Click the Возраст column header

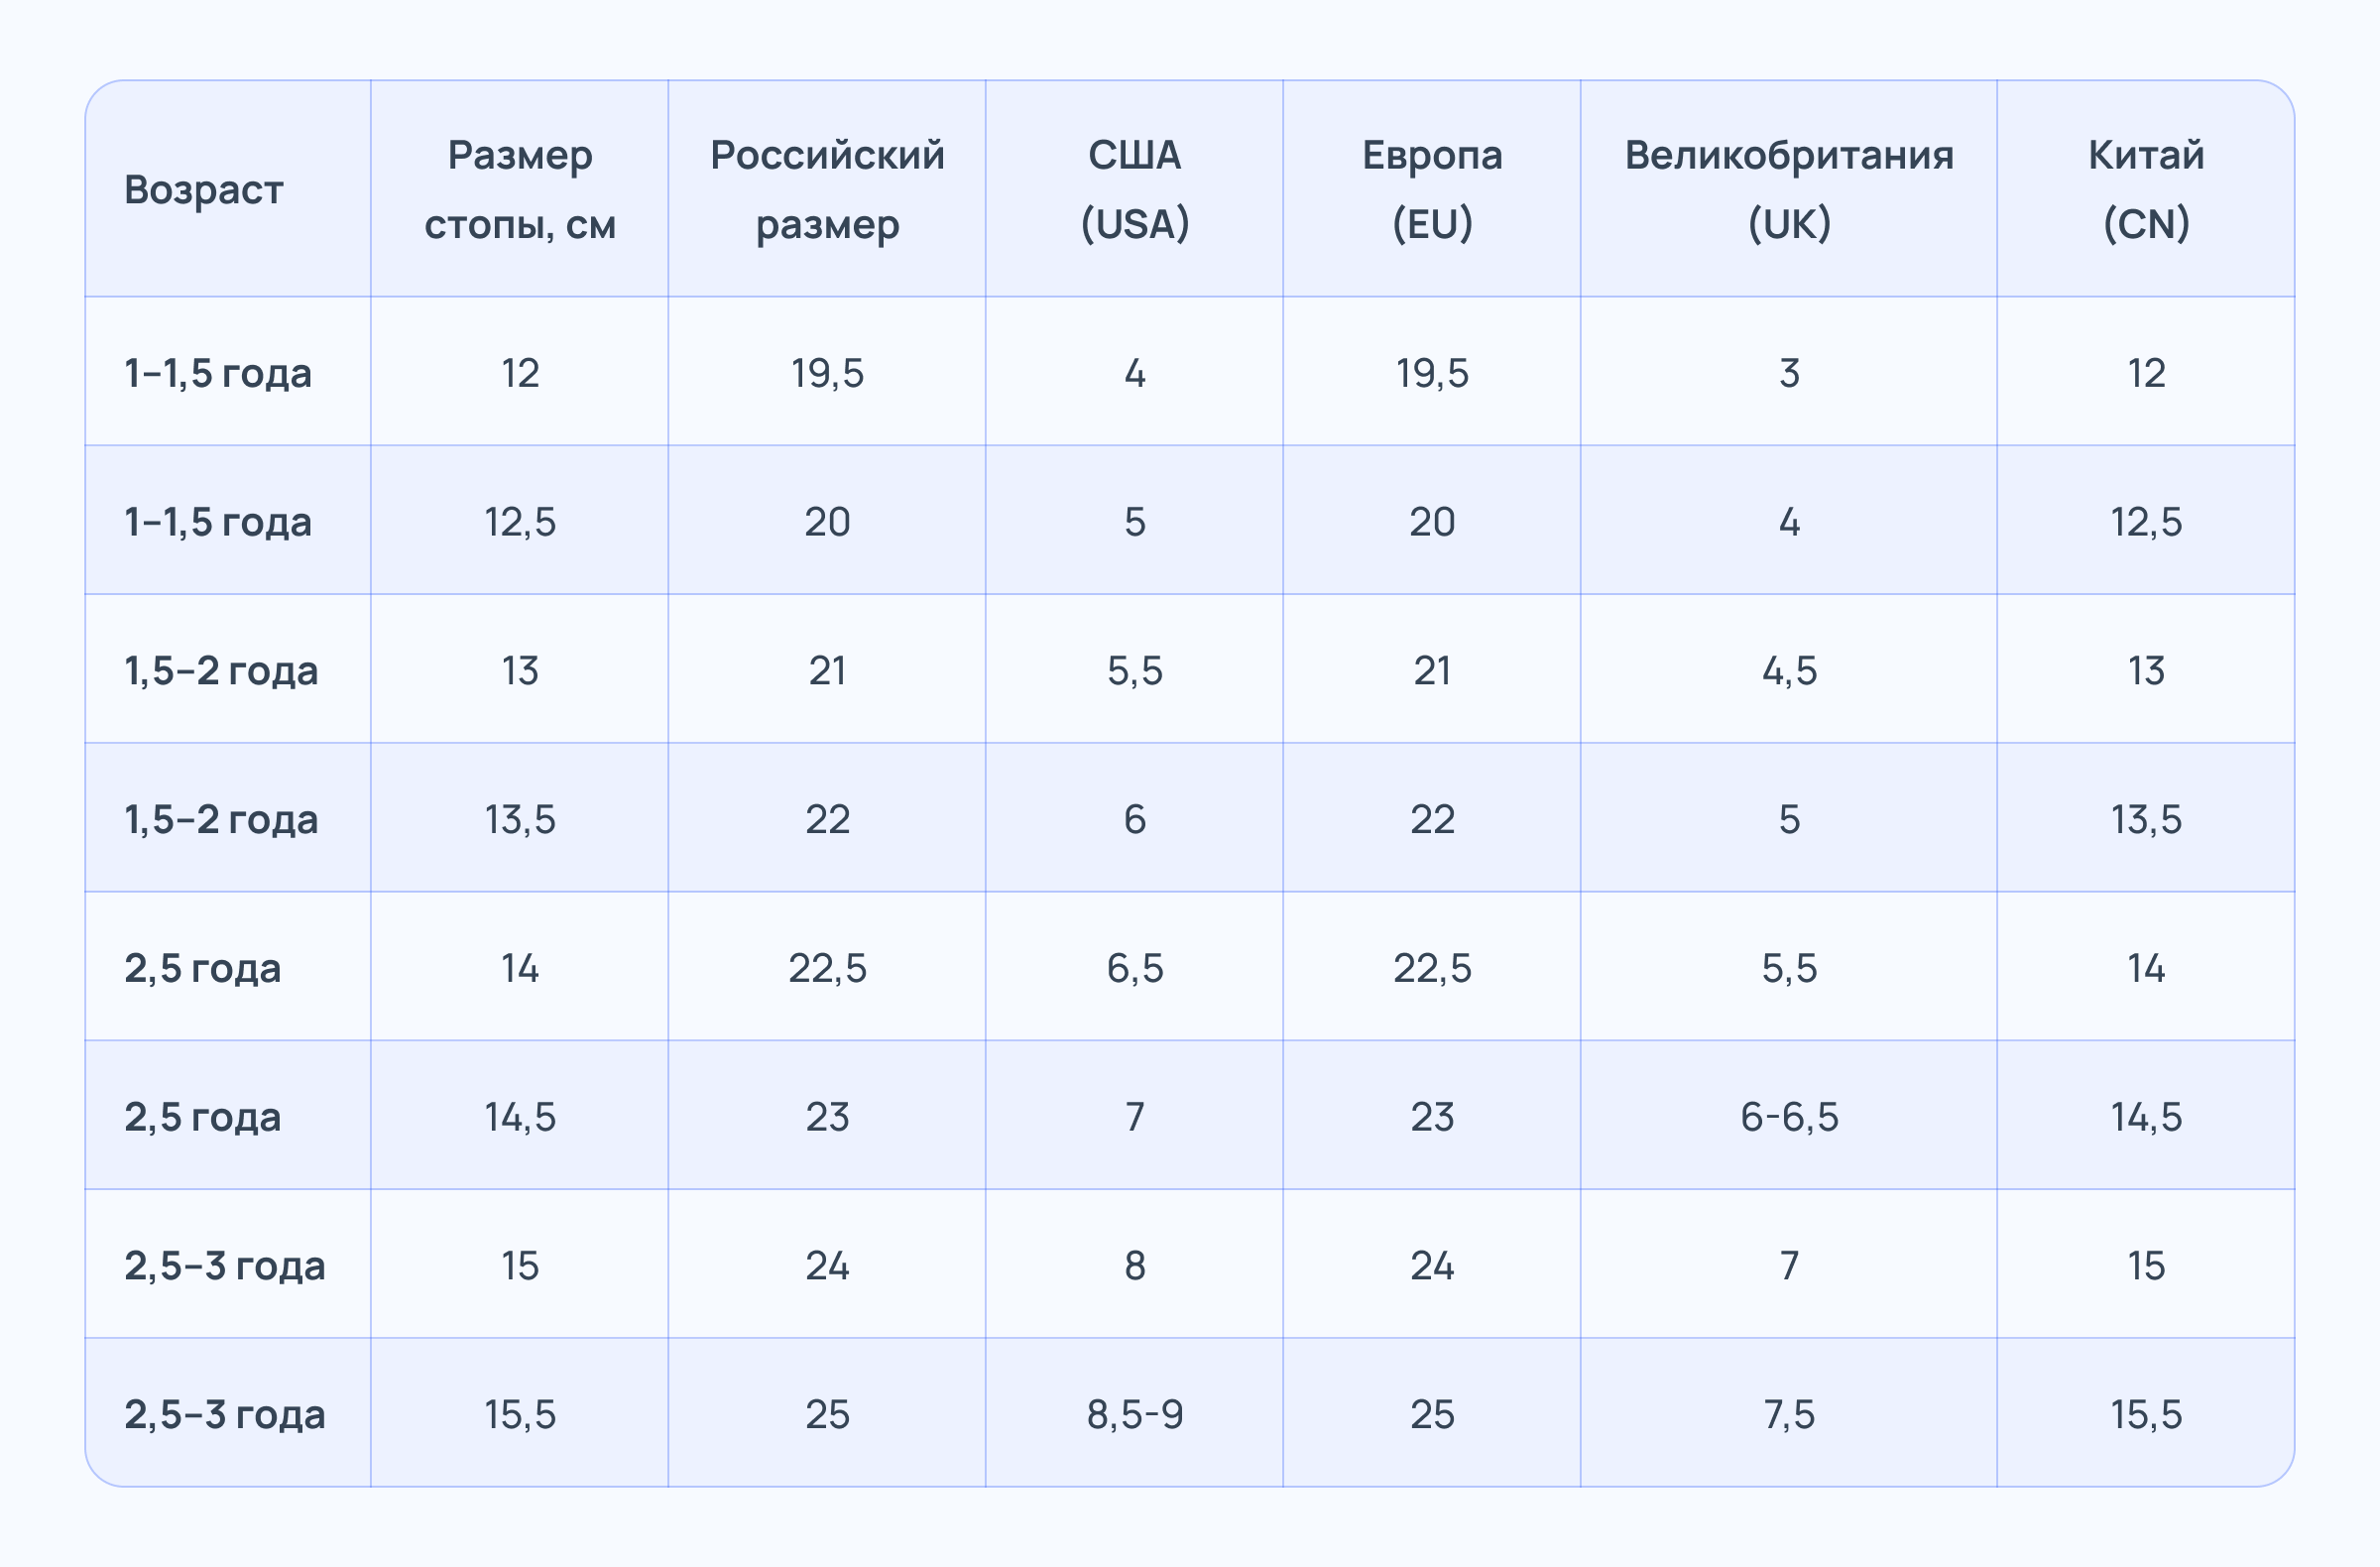[x=204, y=189]
